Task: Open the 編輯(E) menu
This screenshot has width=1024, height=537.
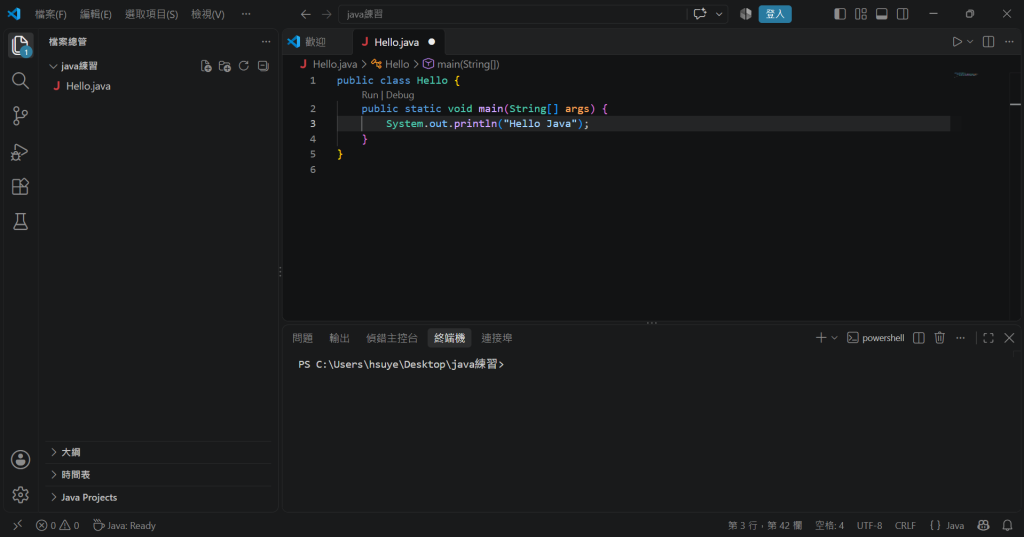Action: pyautogui.click(x=95, y=14)
